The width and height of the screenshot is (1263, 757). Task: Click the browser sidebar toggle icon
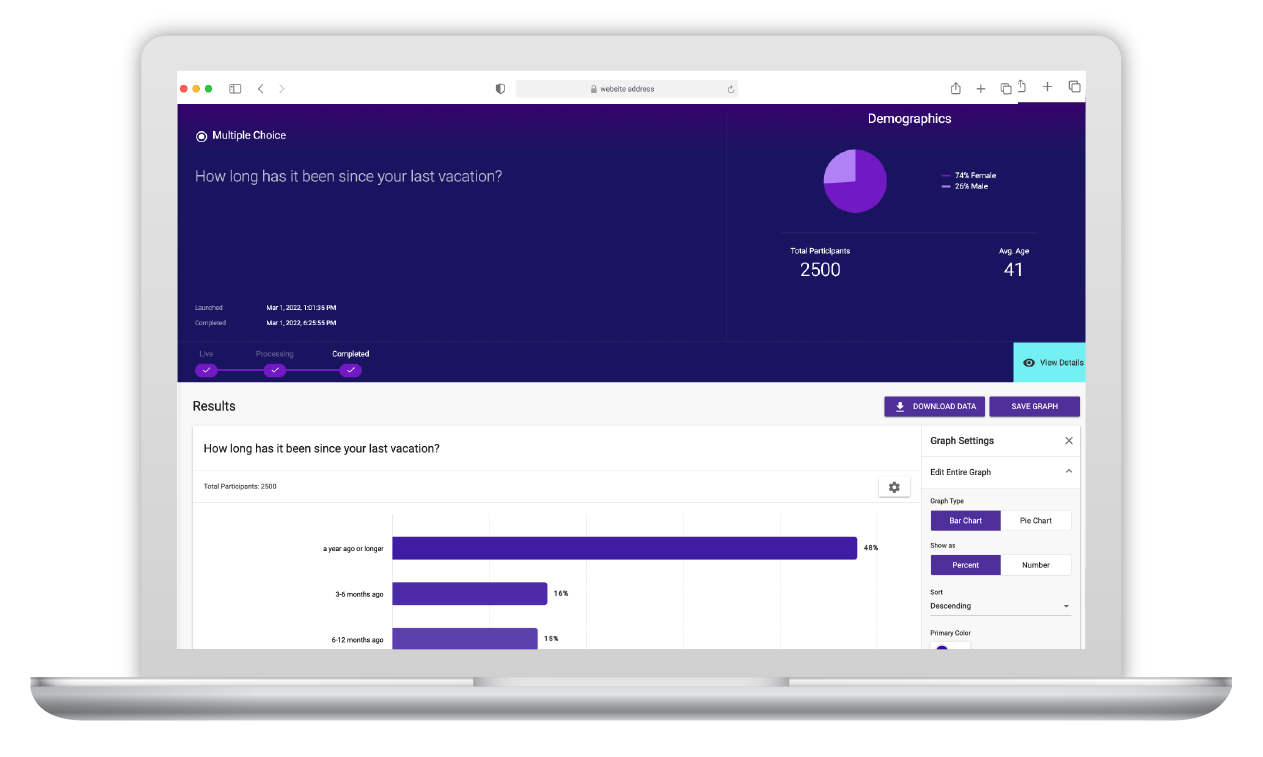click(x=235, y=89)
